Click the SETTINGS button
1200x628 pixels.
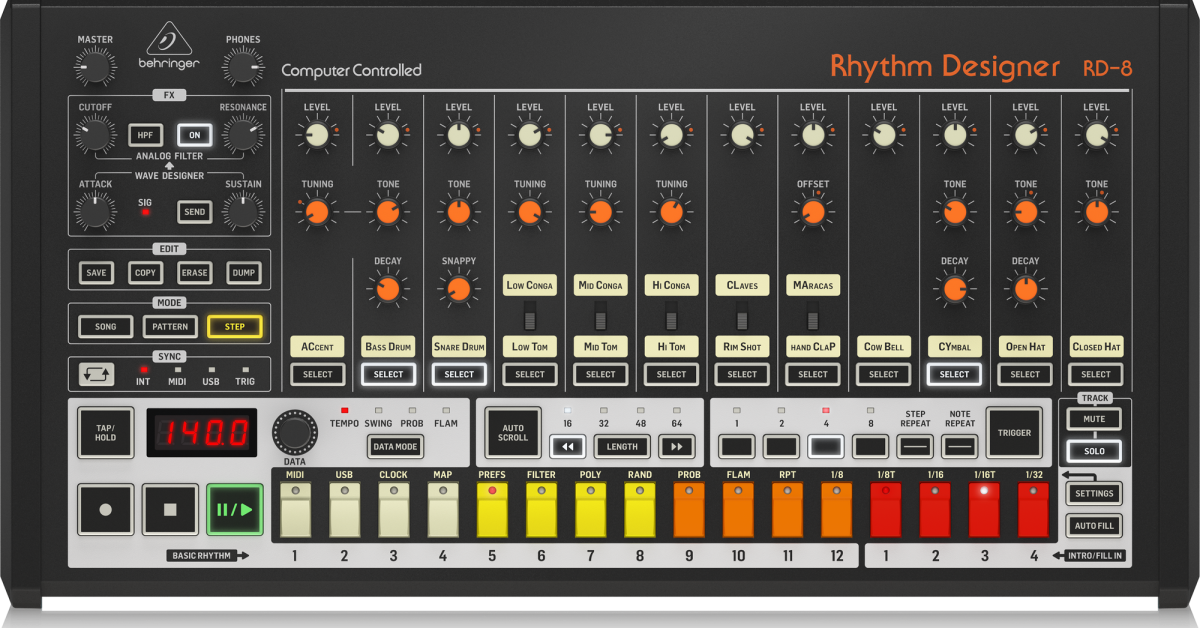click(x=1093, y=493)
